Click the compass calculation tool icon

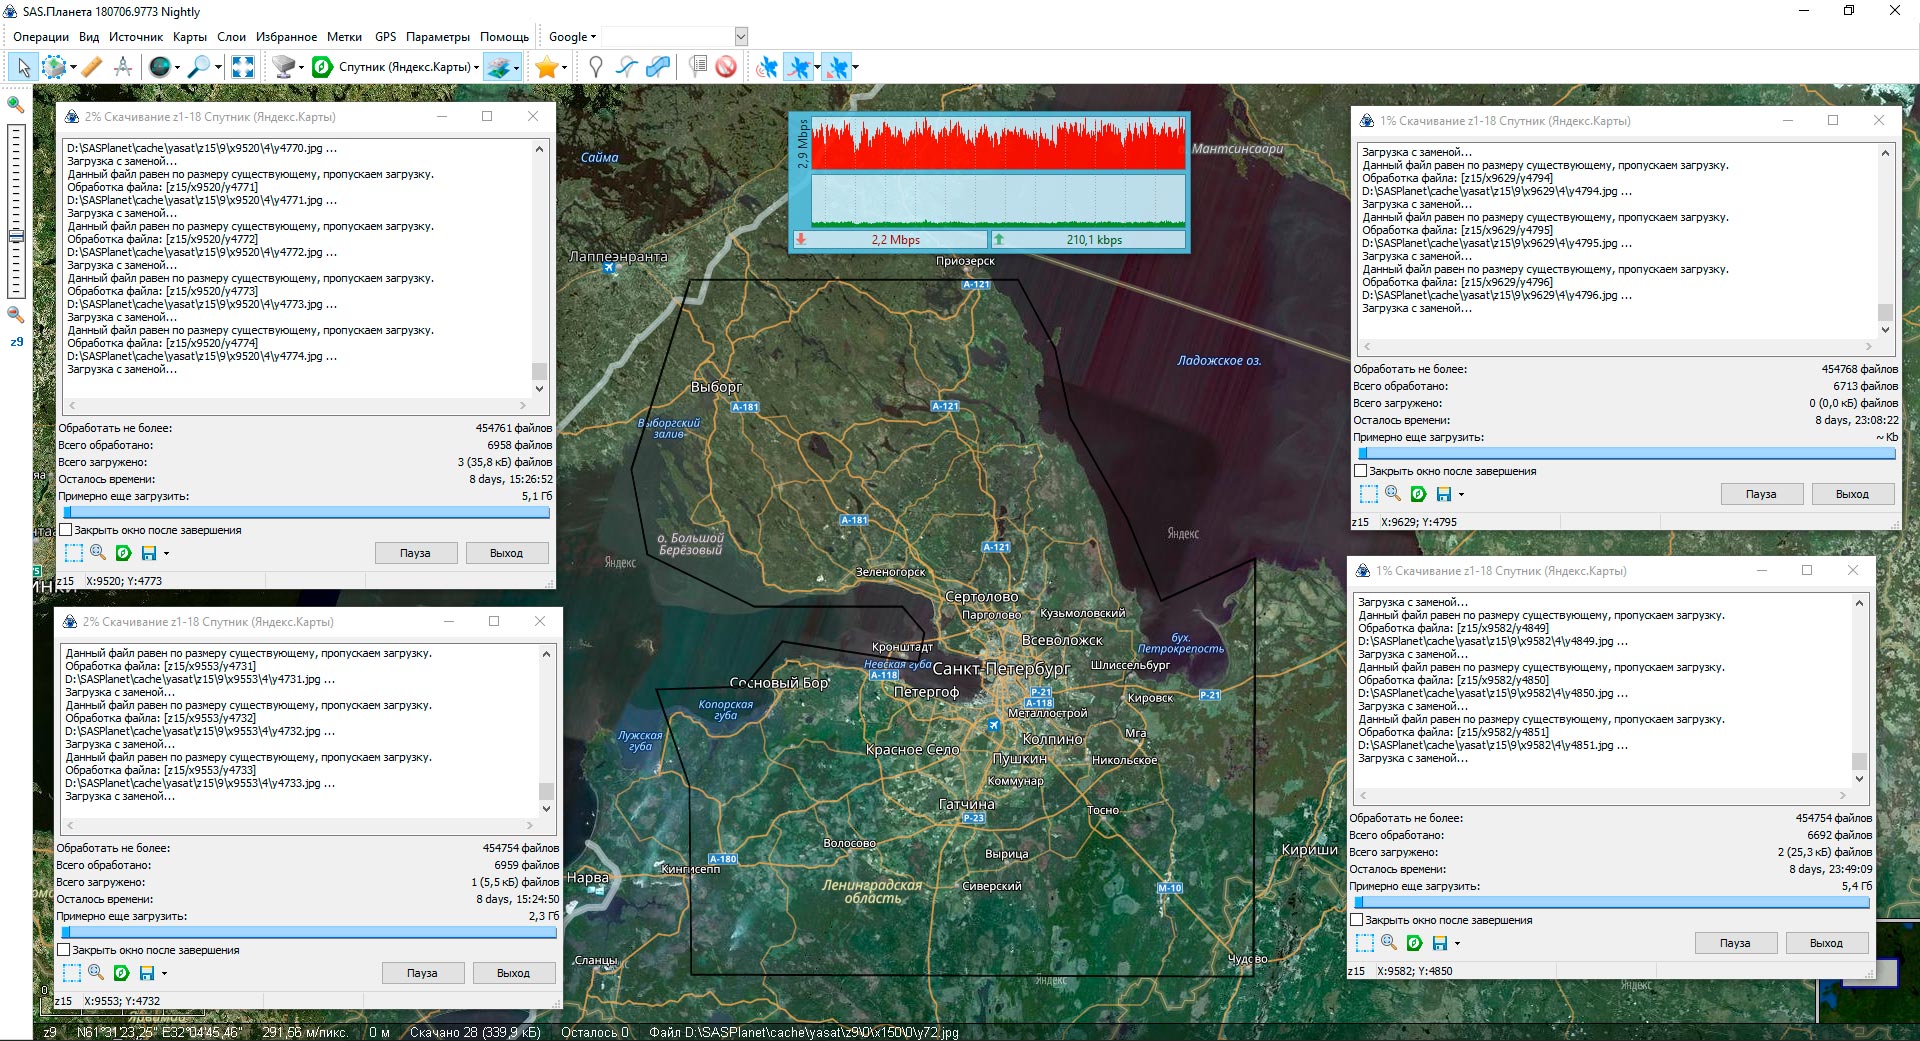pyautogui.click(x=123, y=67)
